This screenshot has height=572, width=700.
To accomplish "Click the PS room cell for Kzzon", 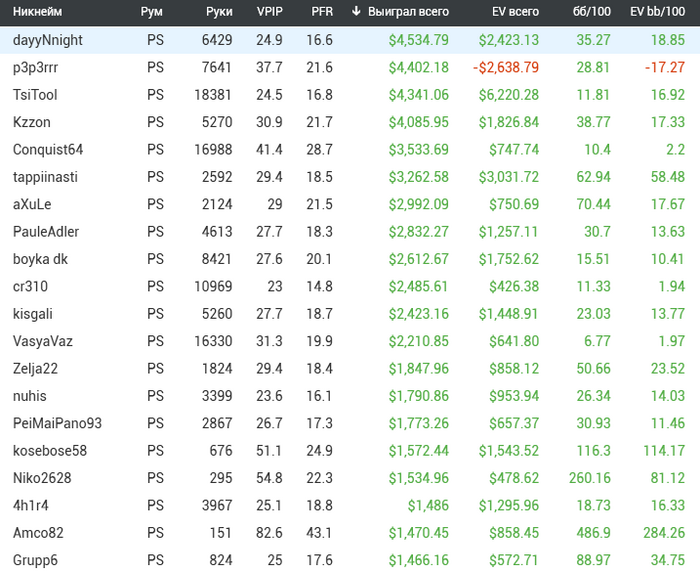I will [155, 122].
